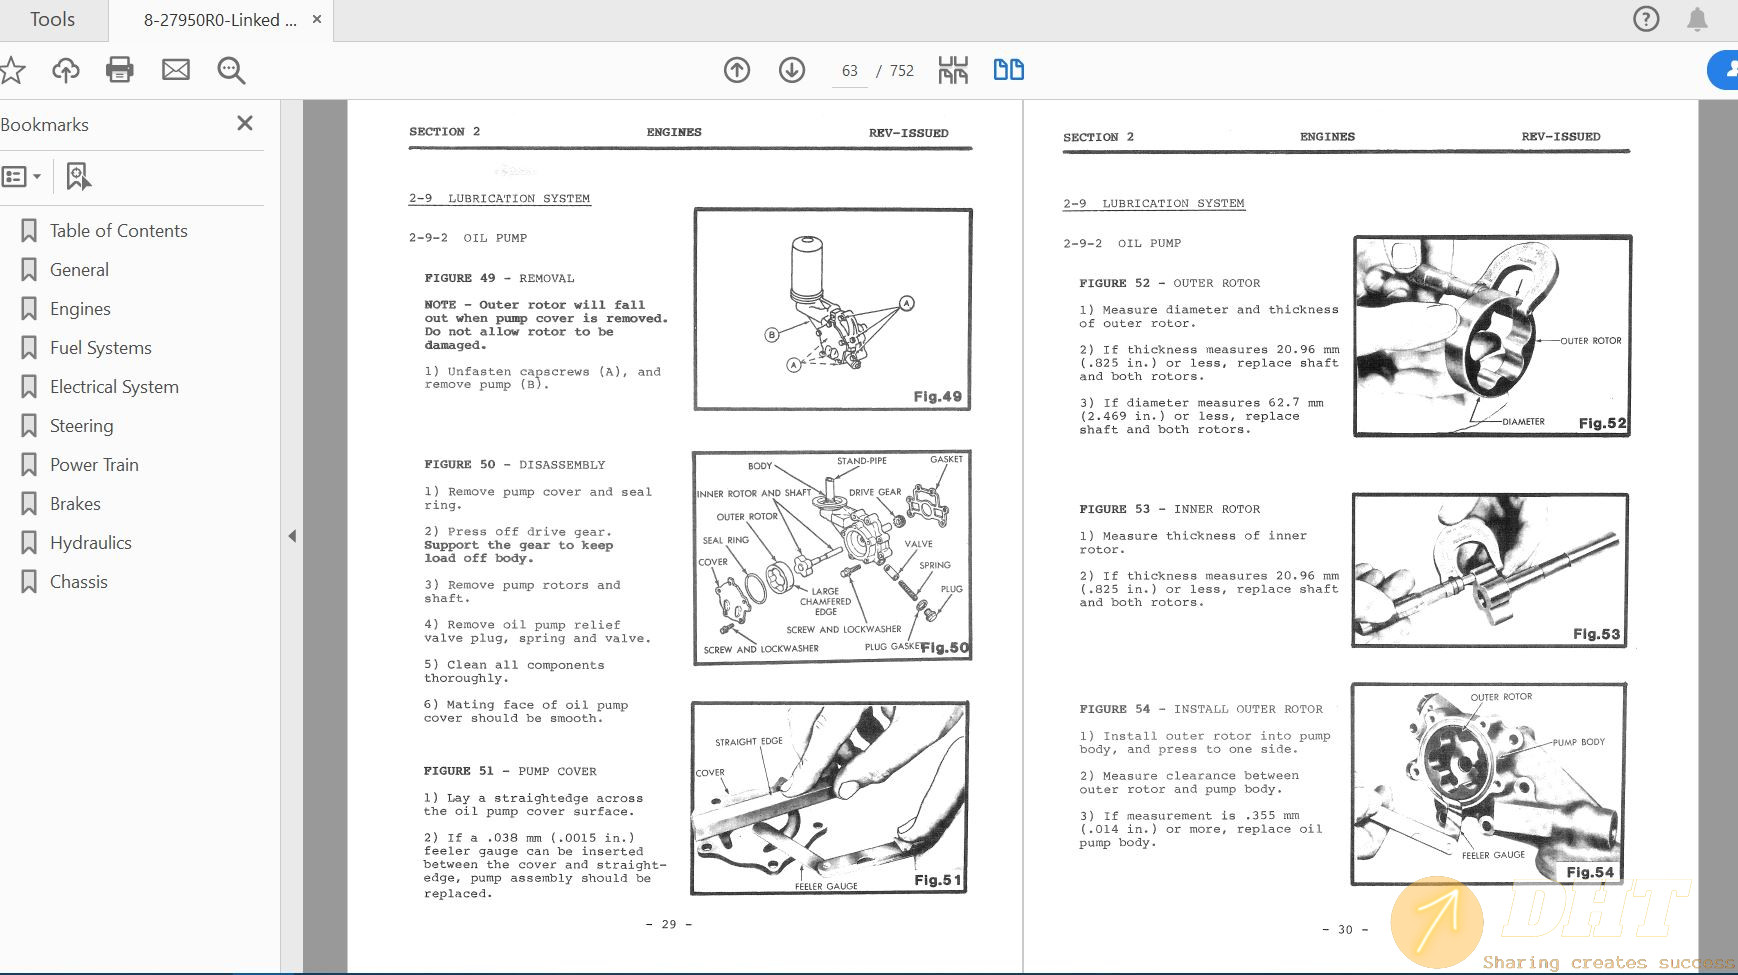This screenshot has width=1738, height=975.
Task: Go to previous page with up arrow
Action: (737, 70)
